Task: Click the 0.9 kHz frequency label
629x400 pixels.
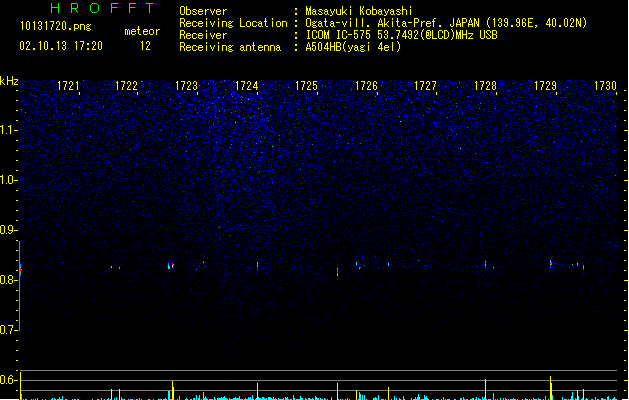Action: [8, 230]
